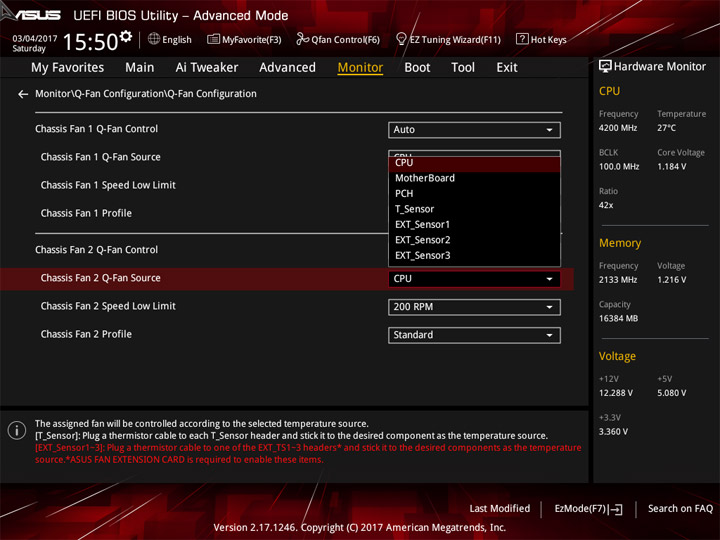Open the Ai Tweaker tab
This screenshot has height=540, width=720.
point(207,68)
